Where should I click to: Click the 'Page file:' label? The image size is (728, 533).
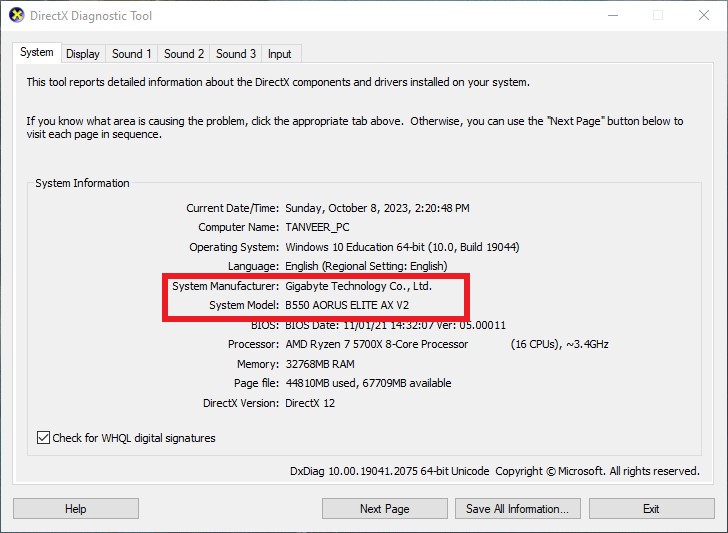click(256, 383)
